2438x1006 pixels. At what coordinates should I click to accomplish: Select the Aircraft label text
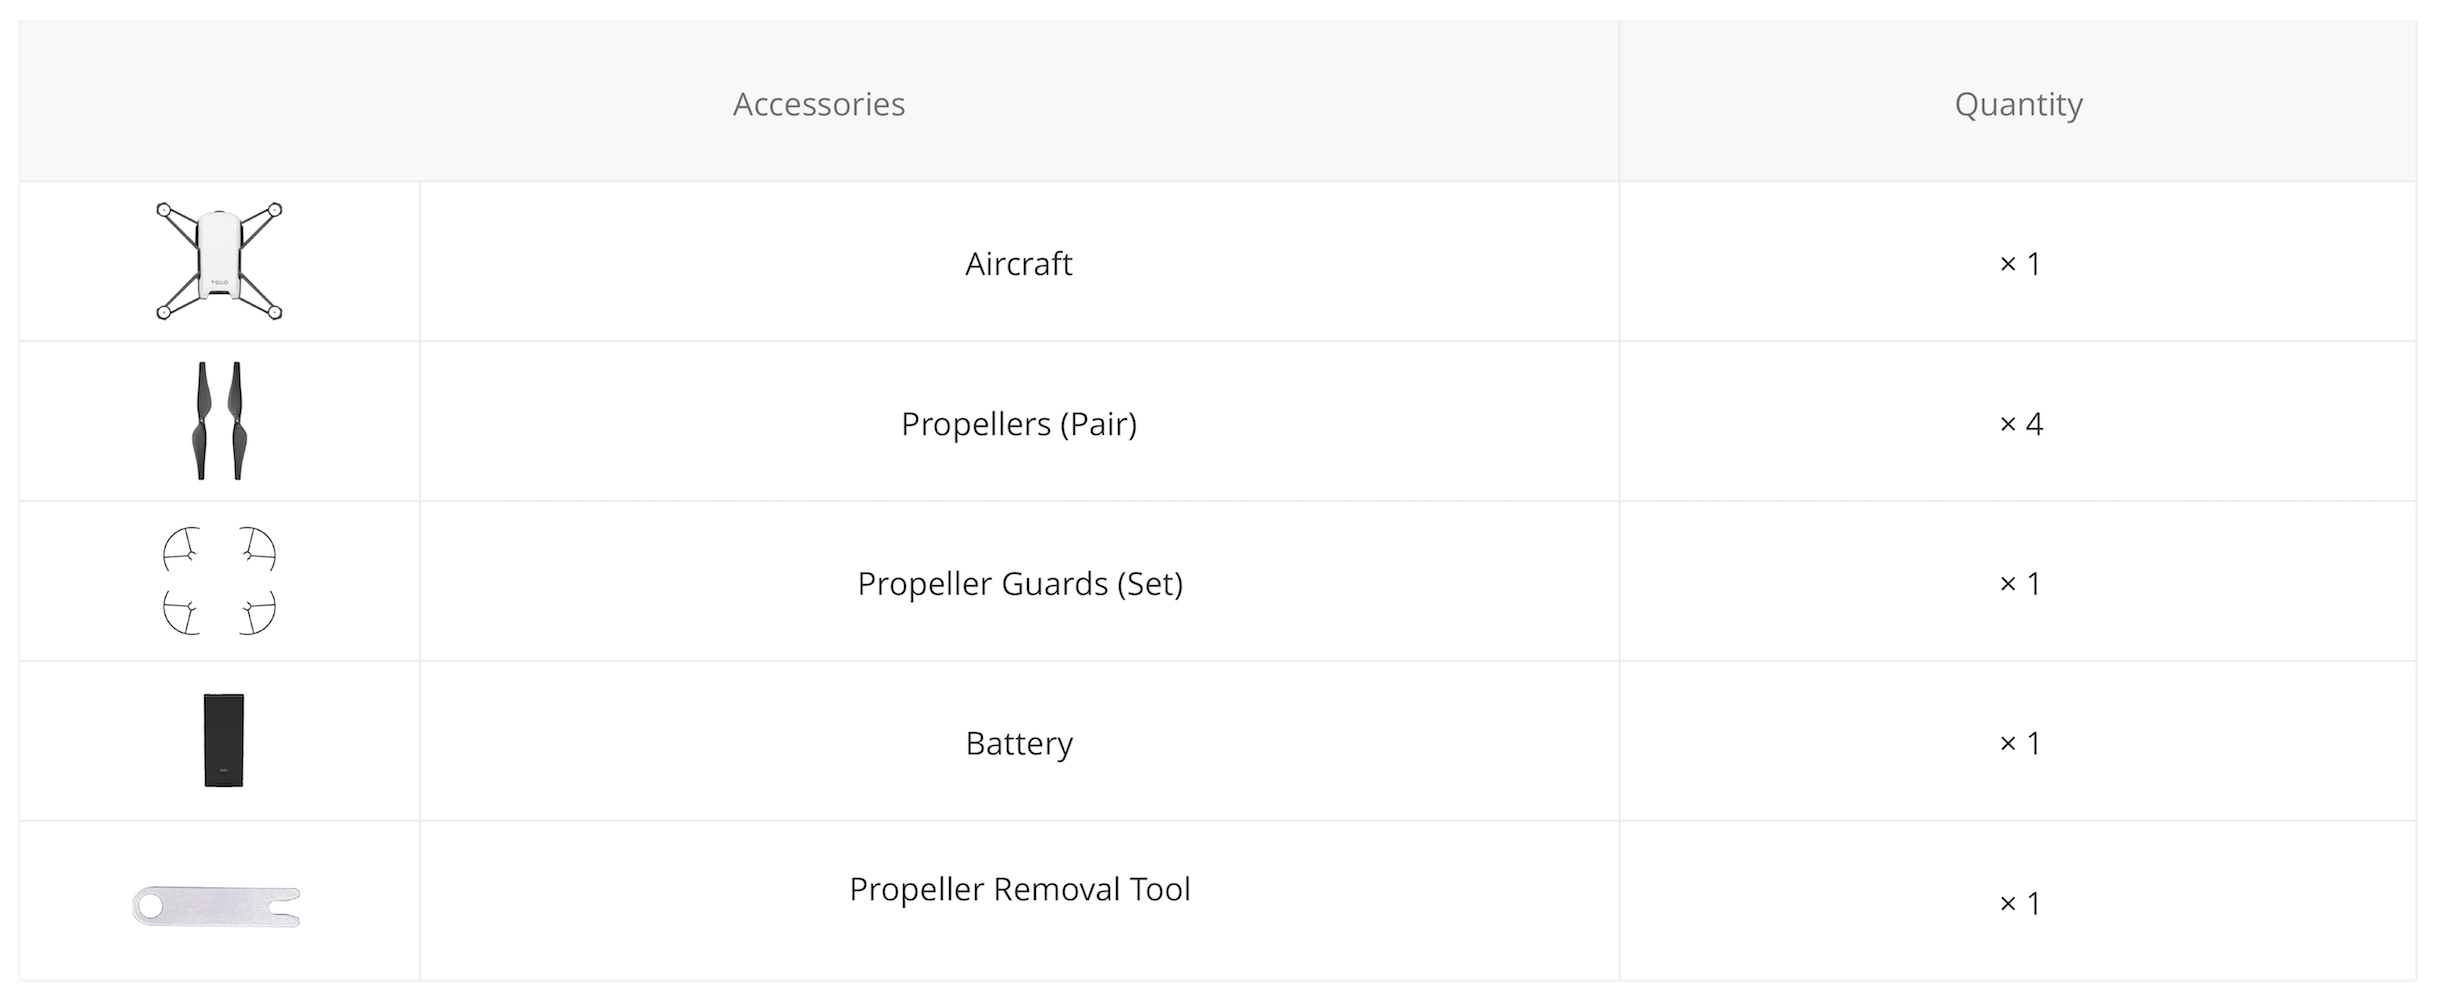pyautogui.click(x=1018, y=264)
